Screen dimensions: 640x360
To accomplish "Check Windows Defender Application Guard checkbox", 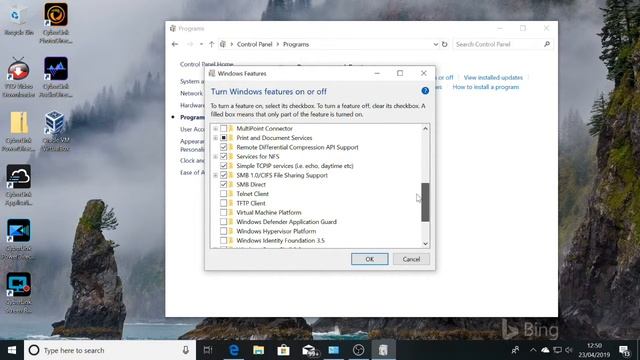I will [224, 222].
